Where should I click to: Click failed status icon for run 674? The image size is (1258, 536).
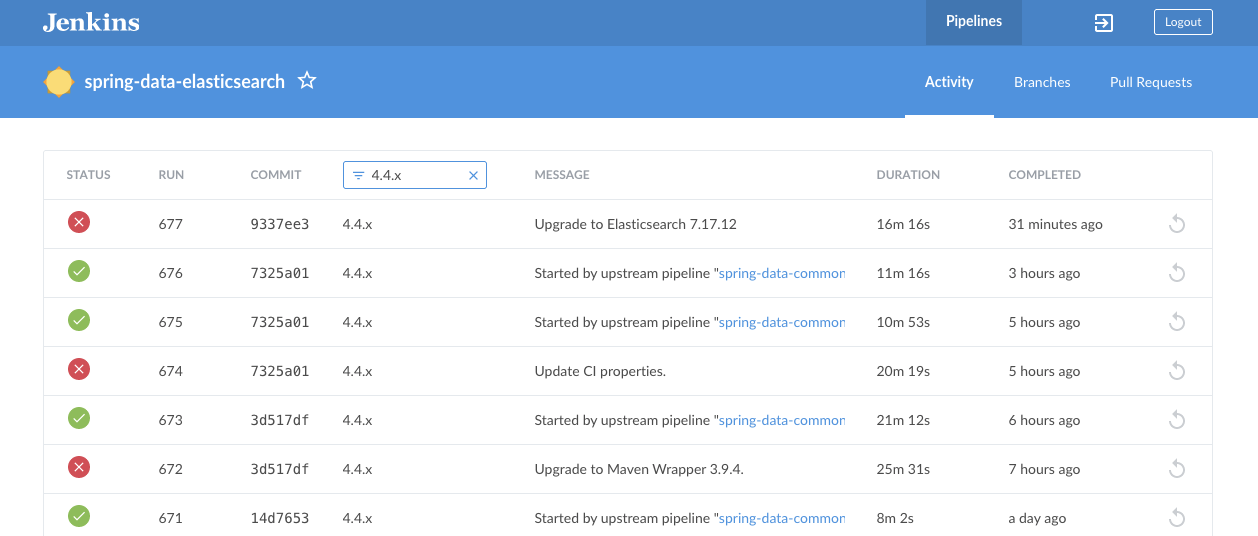click(79, 370)
